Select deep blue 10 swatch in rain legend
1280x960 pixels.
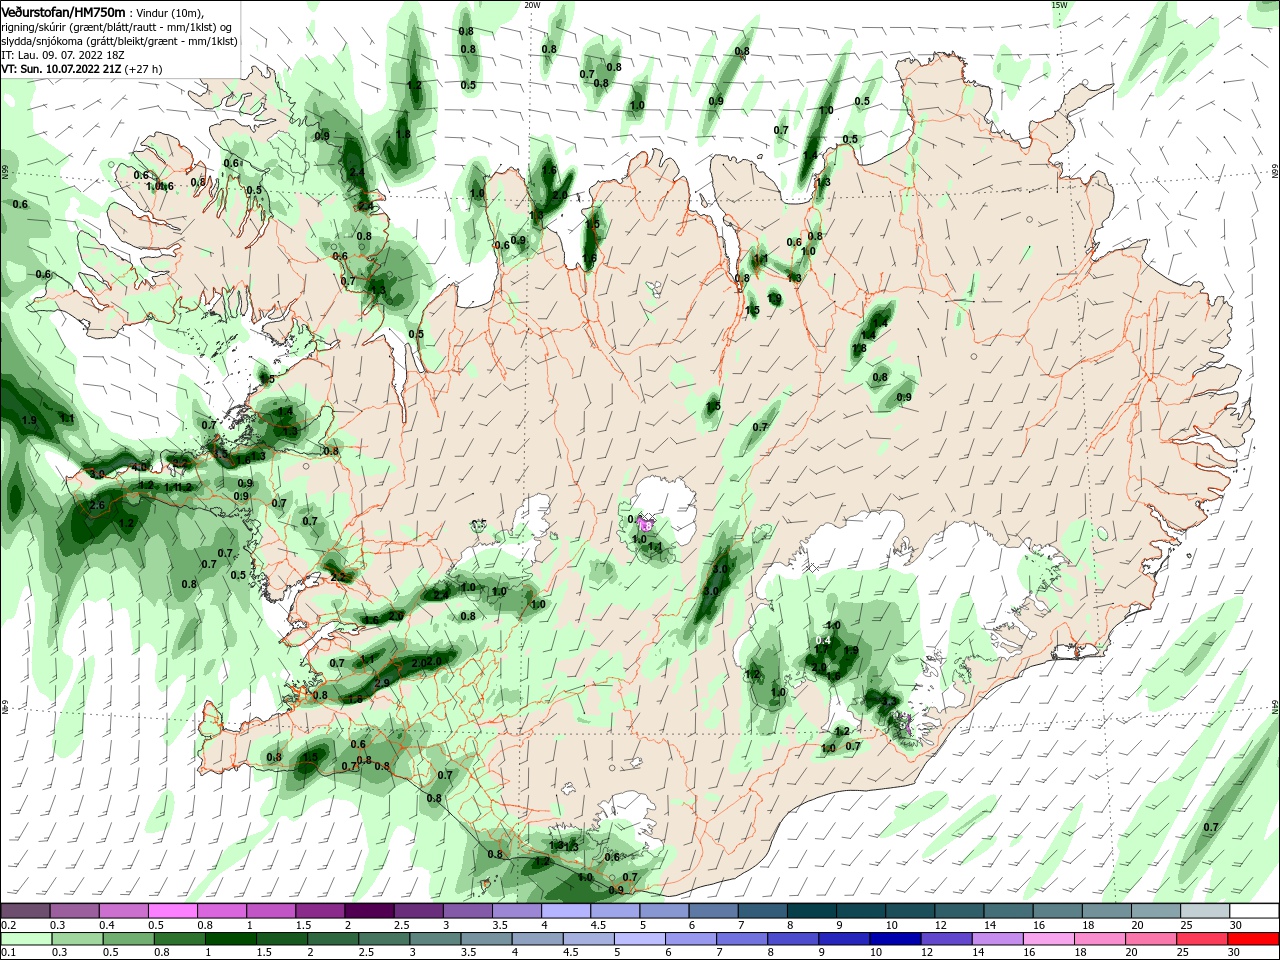894,939
